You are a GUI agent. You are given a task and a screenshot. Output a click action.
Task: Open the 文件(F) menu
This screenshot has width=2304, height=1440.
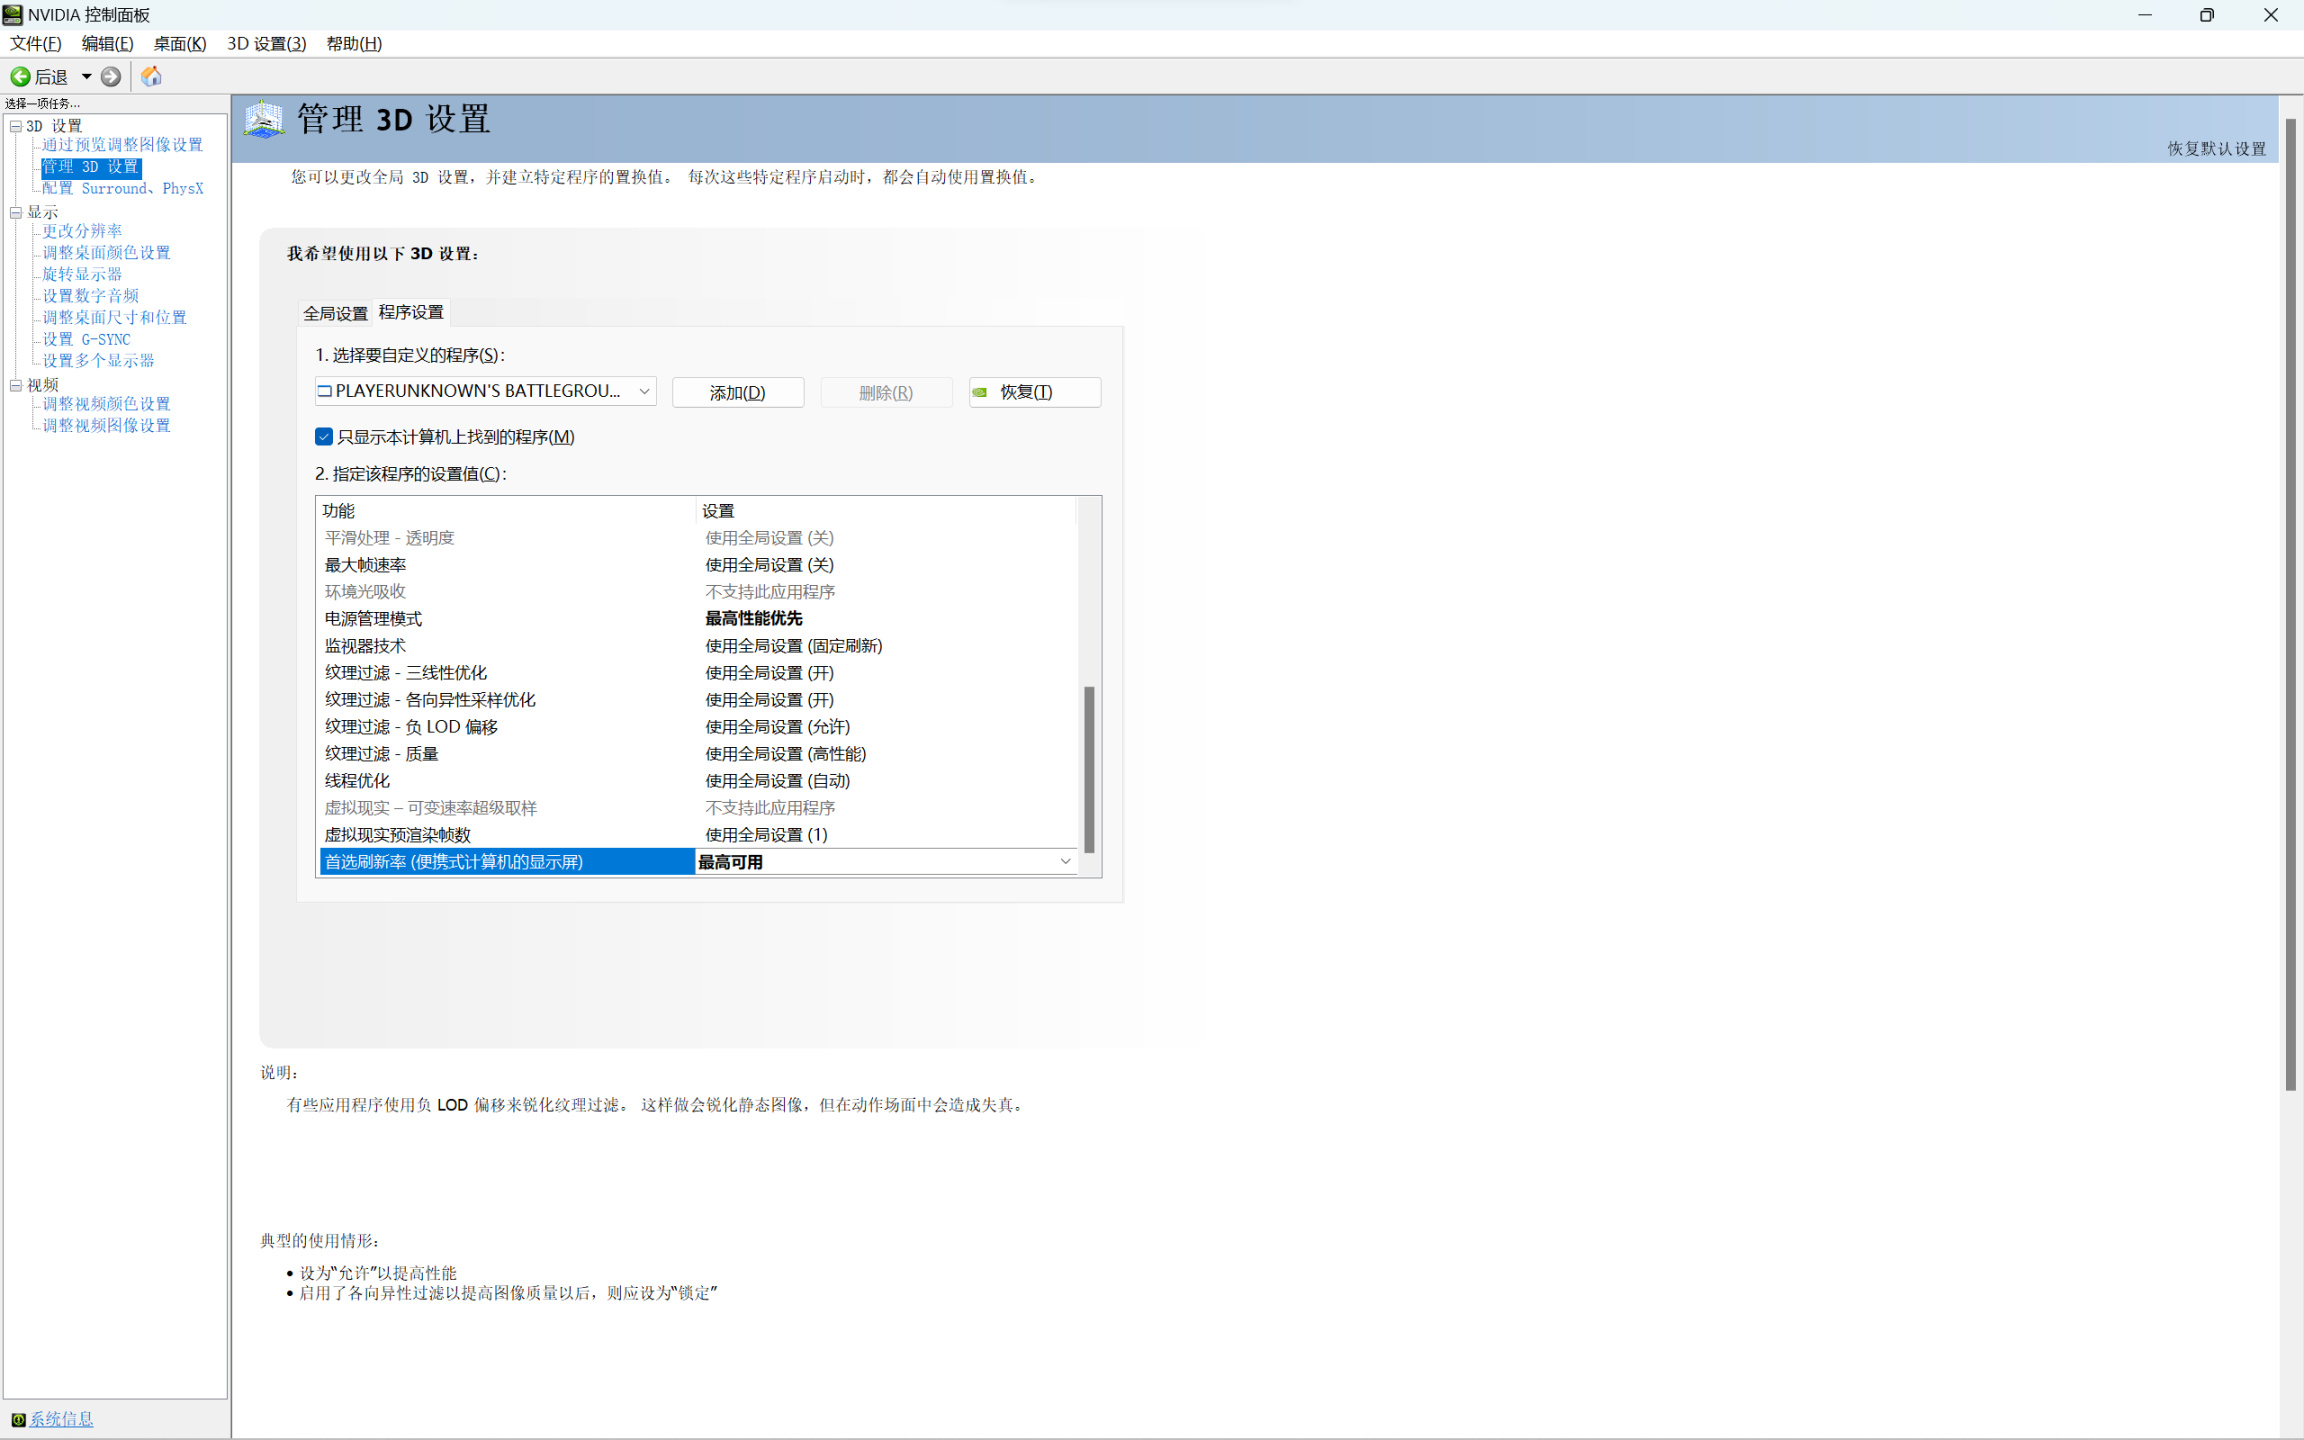coord(36,44)
